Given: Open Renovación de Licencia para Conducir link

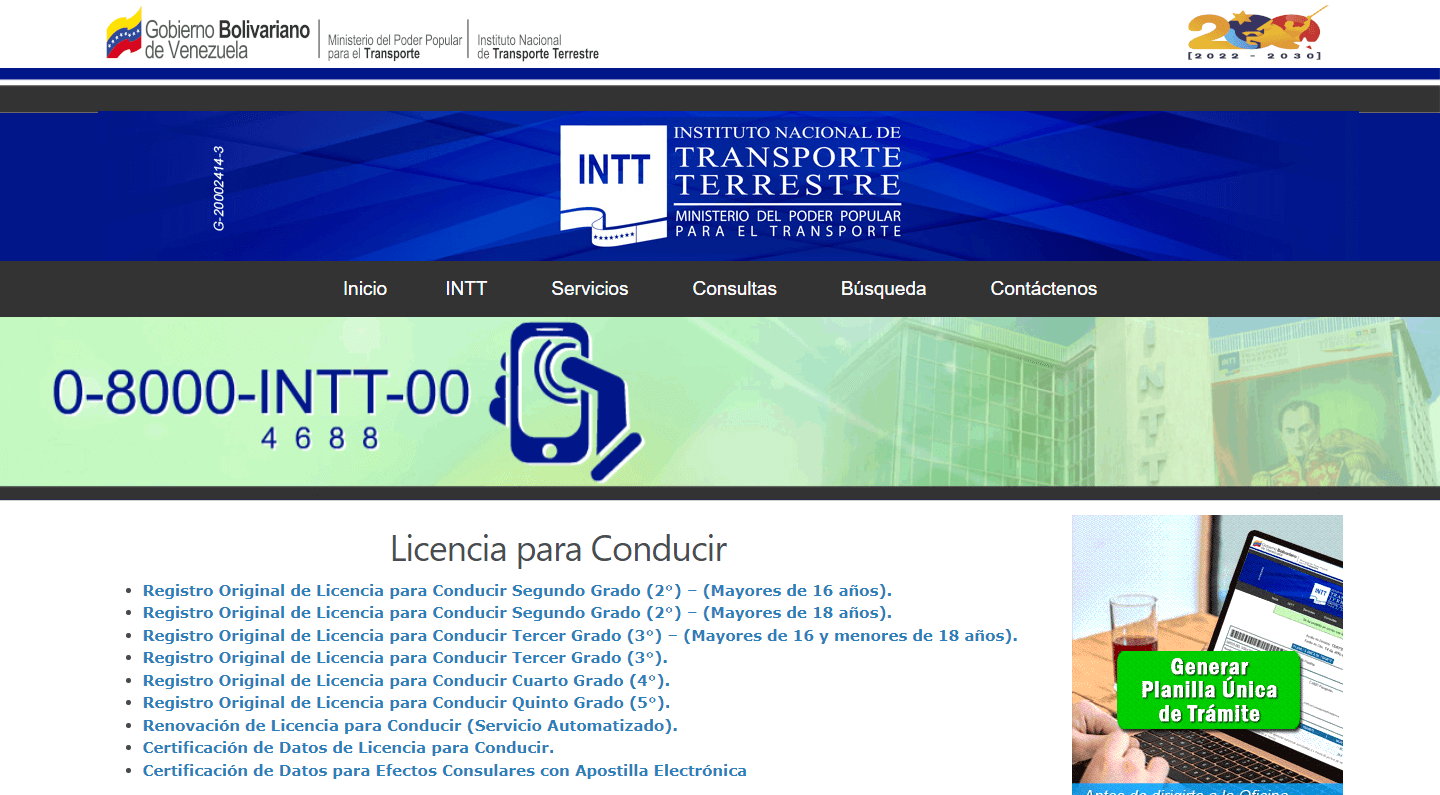Looking at the screenshot, I should tap(410, 725).
